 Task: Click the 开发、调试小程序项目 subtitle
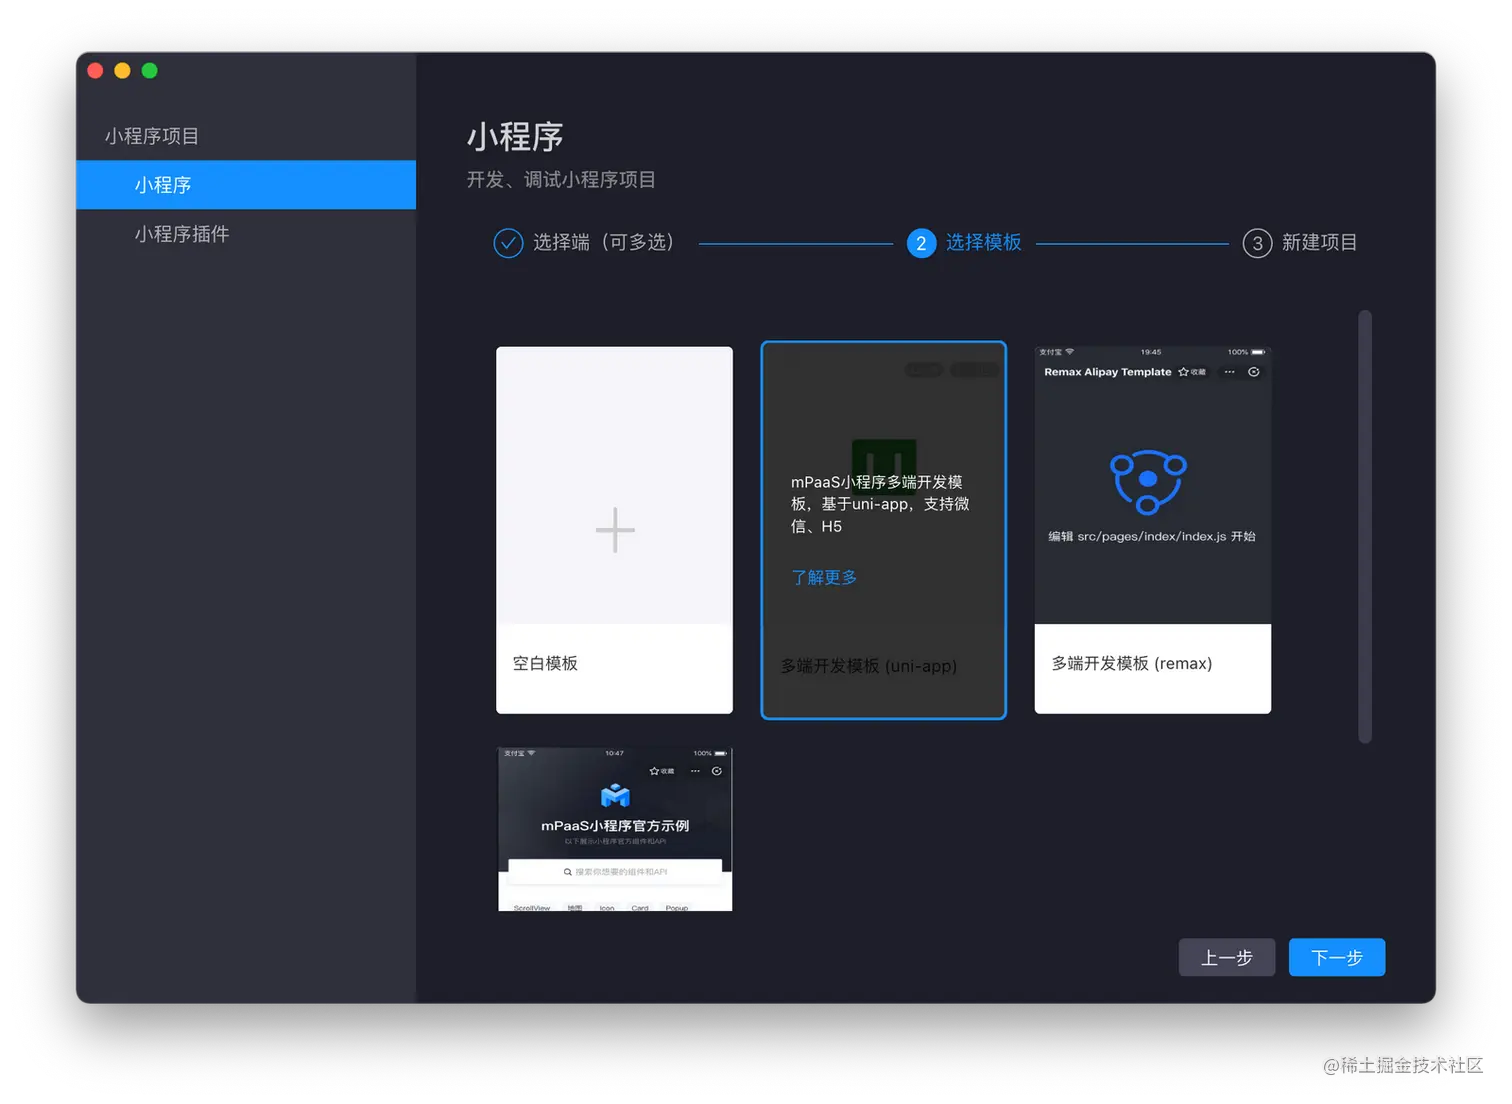point(561,180)
